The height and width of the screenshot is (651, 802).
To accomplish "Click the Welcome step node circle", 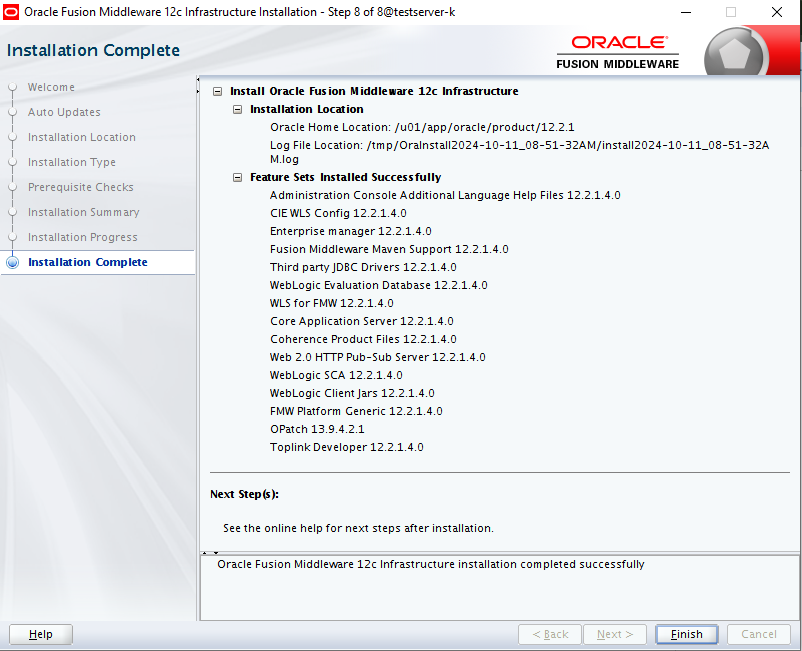I will 13,87.
